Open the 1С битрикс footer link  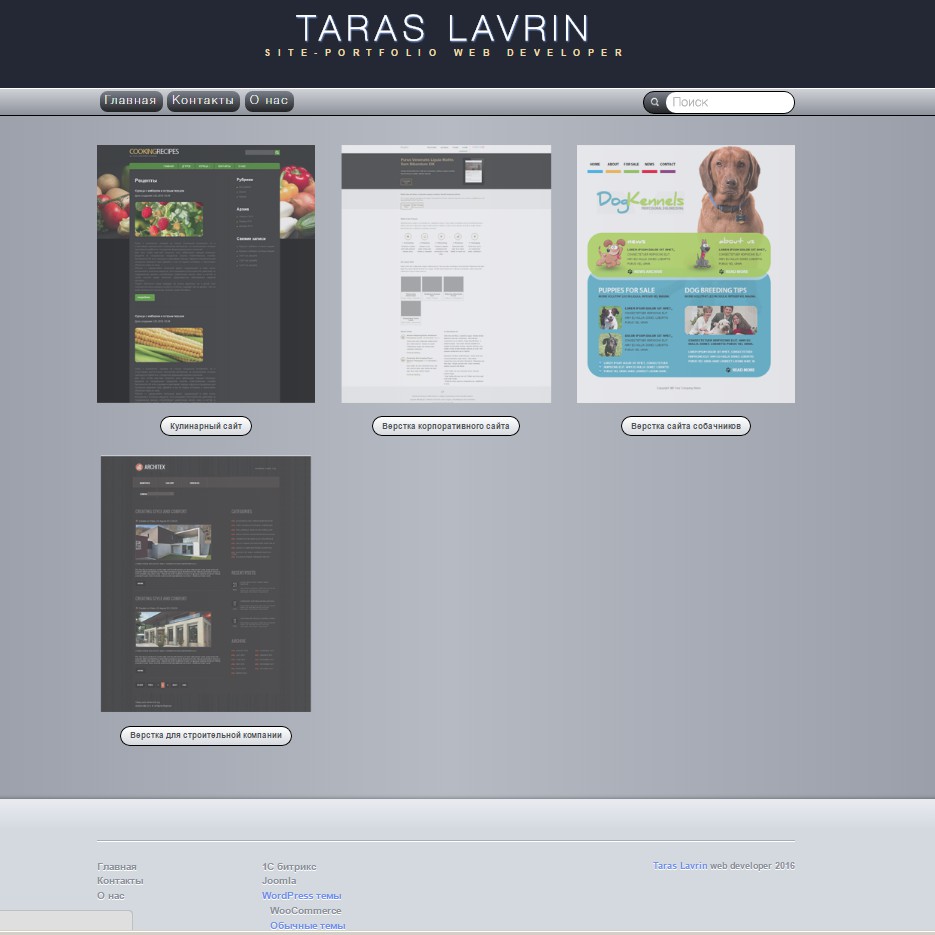(x=289, y=866)
